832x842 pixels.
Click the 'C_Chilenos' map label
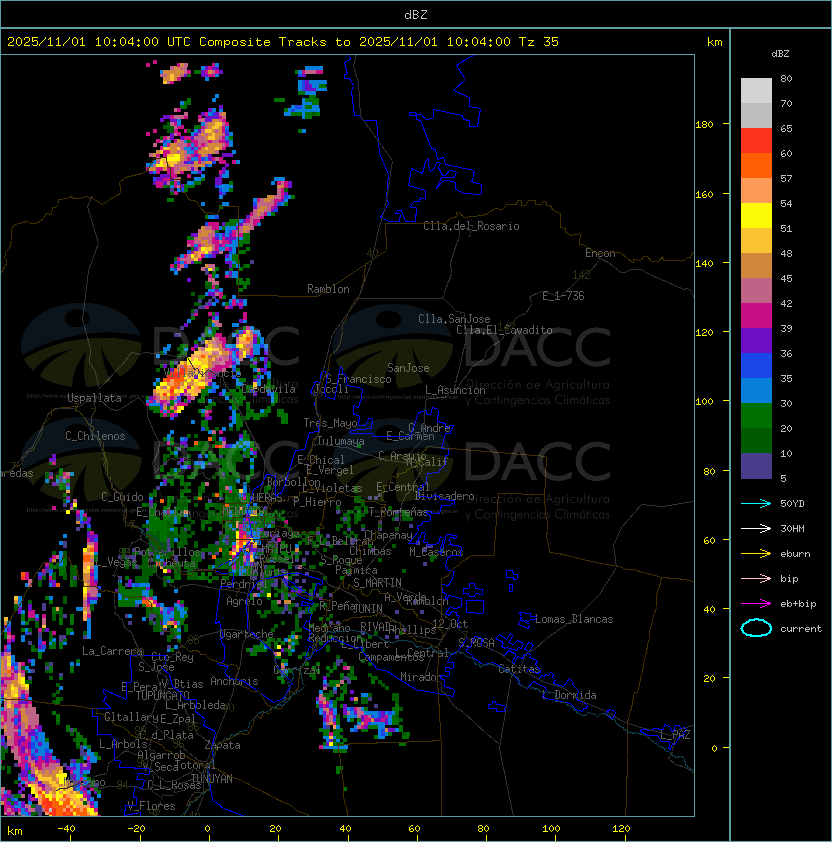(x=95, y=436)
